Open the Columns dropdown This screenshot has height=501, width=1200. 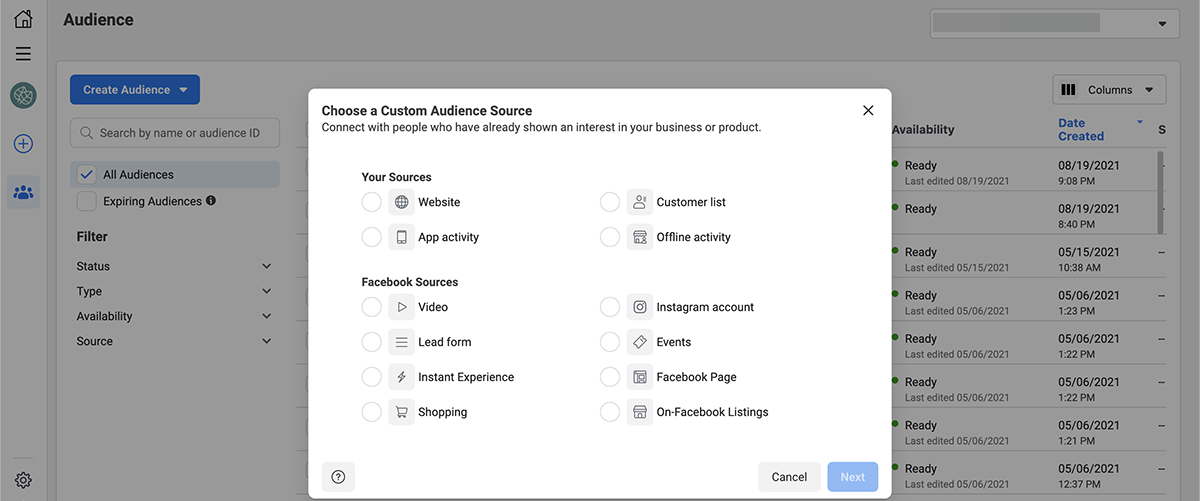click(1109, 90)
